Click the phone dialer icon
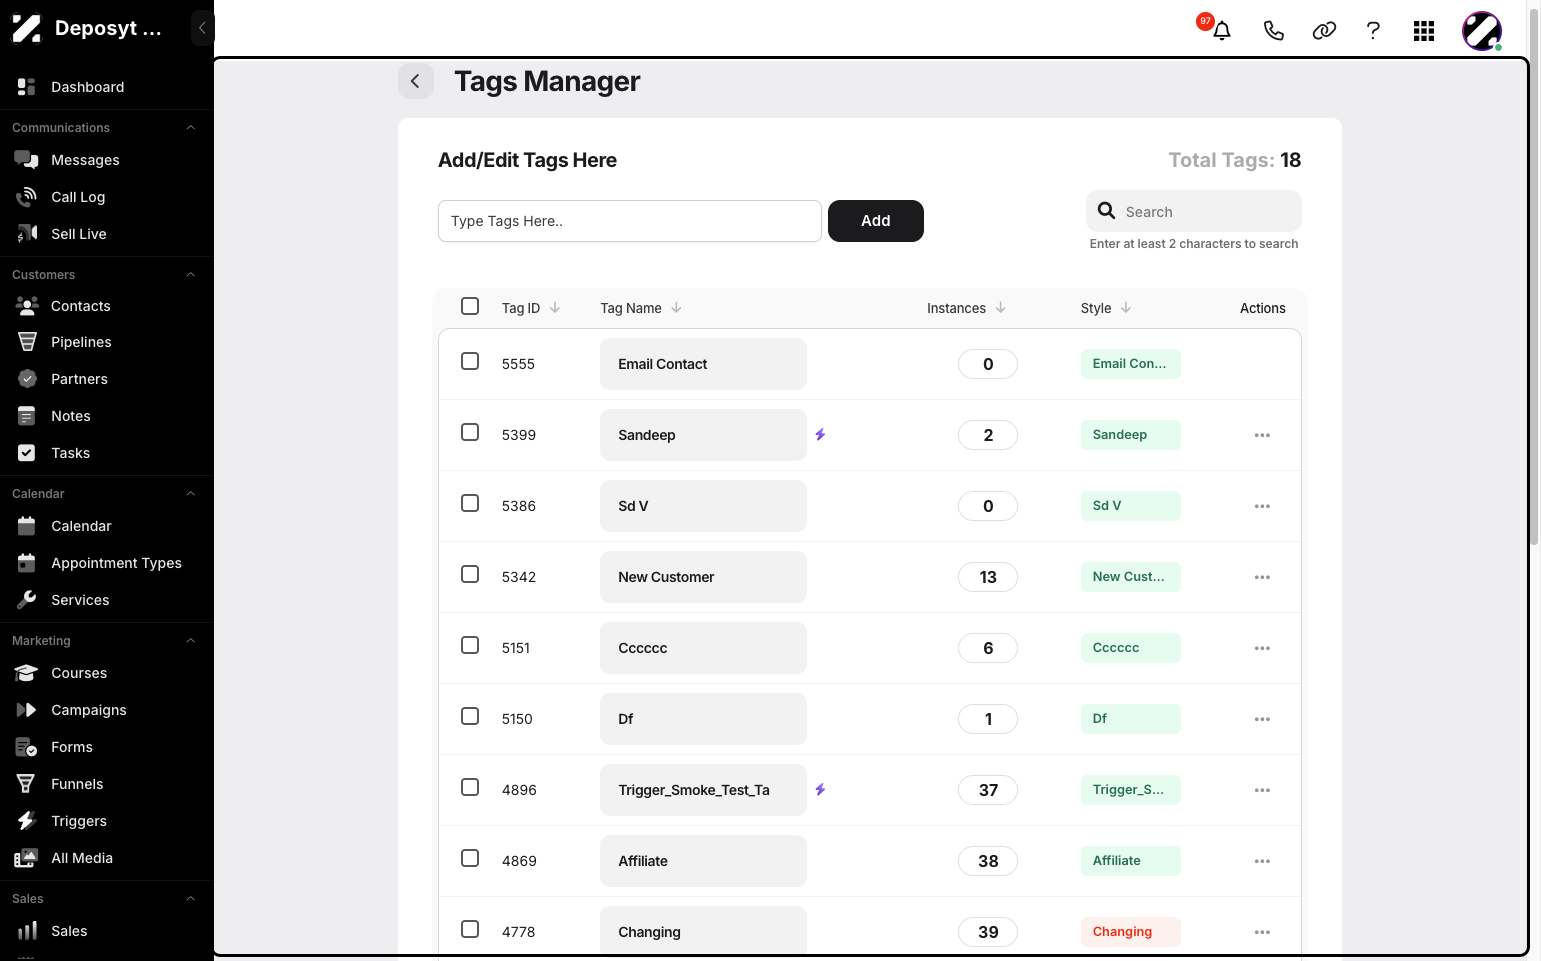 pos(1273,30)
